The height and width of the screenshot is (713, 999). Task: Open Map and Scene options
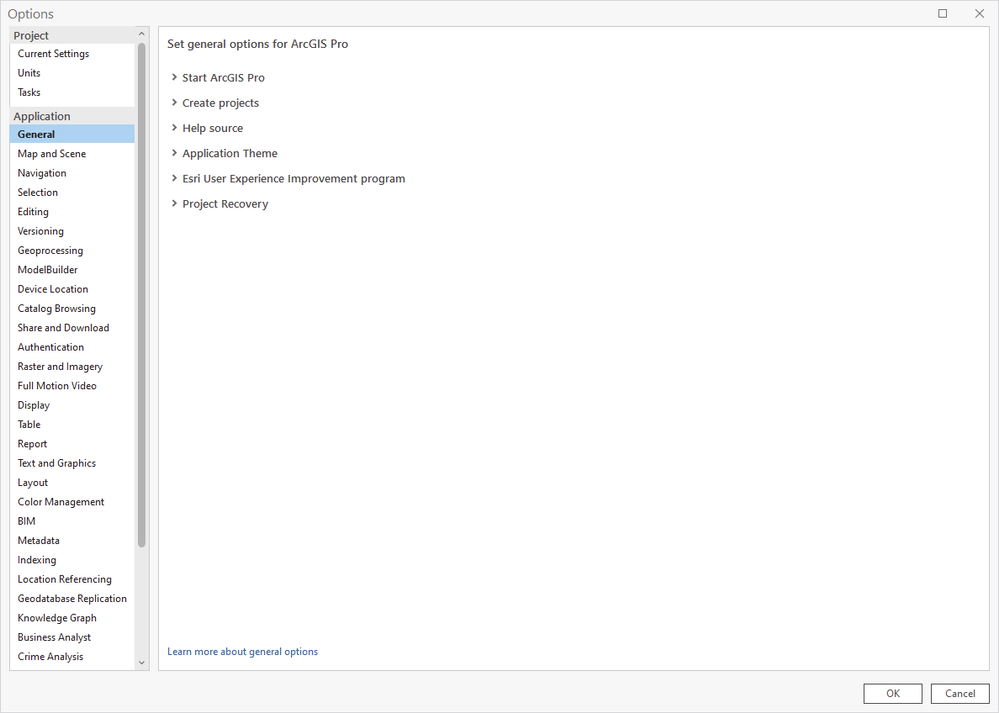tap(72, 154)
